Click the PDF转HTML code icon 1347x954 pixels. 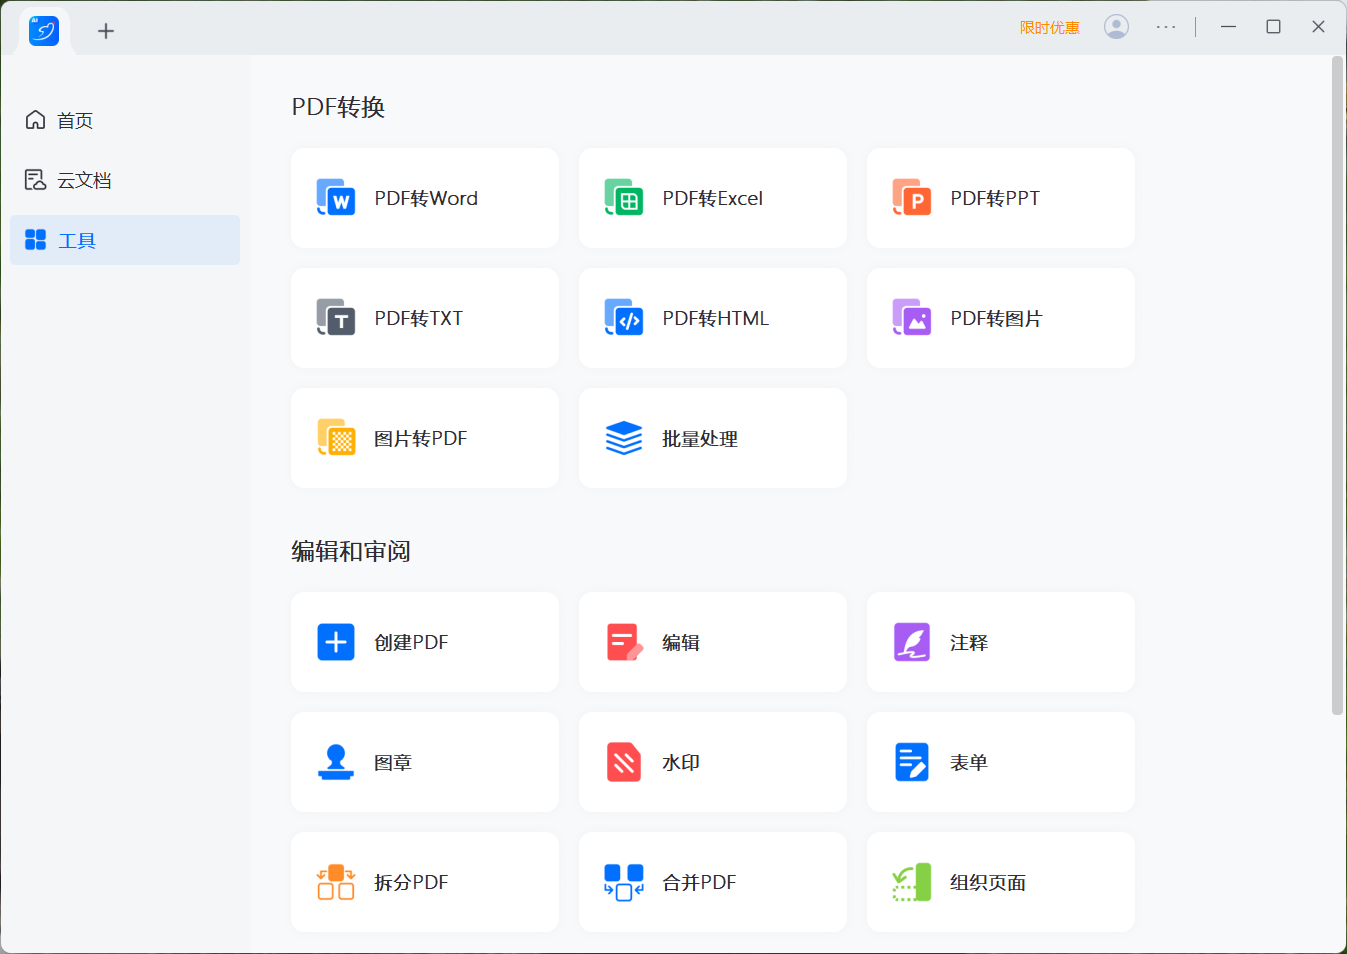tap(624, 318)
